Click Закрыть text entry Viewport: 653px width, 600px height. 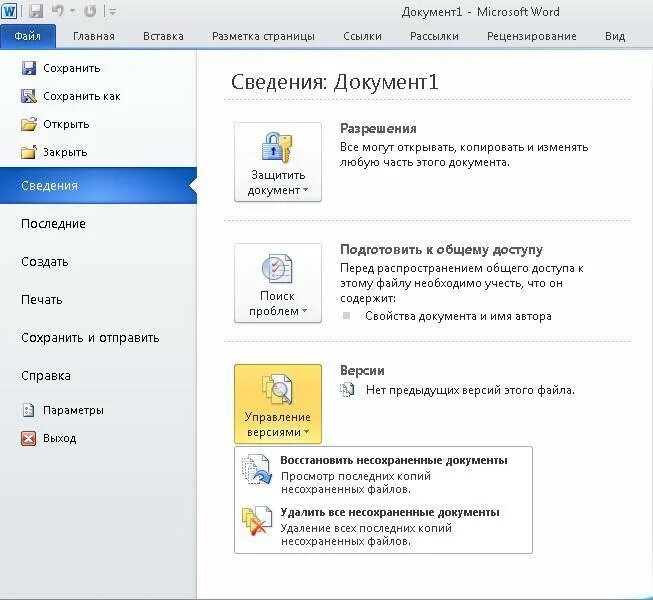[65, 152]
